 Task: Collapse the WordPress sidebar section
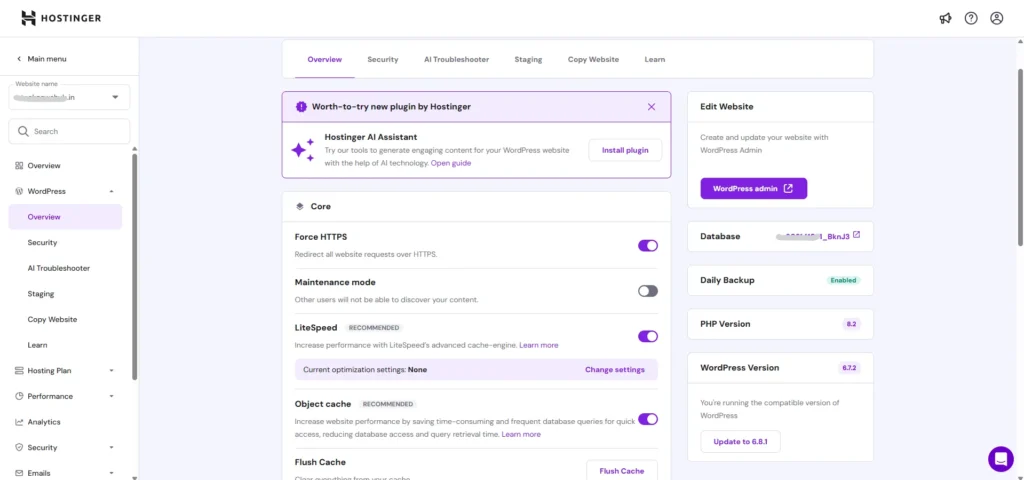(x=112, y=191)
